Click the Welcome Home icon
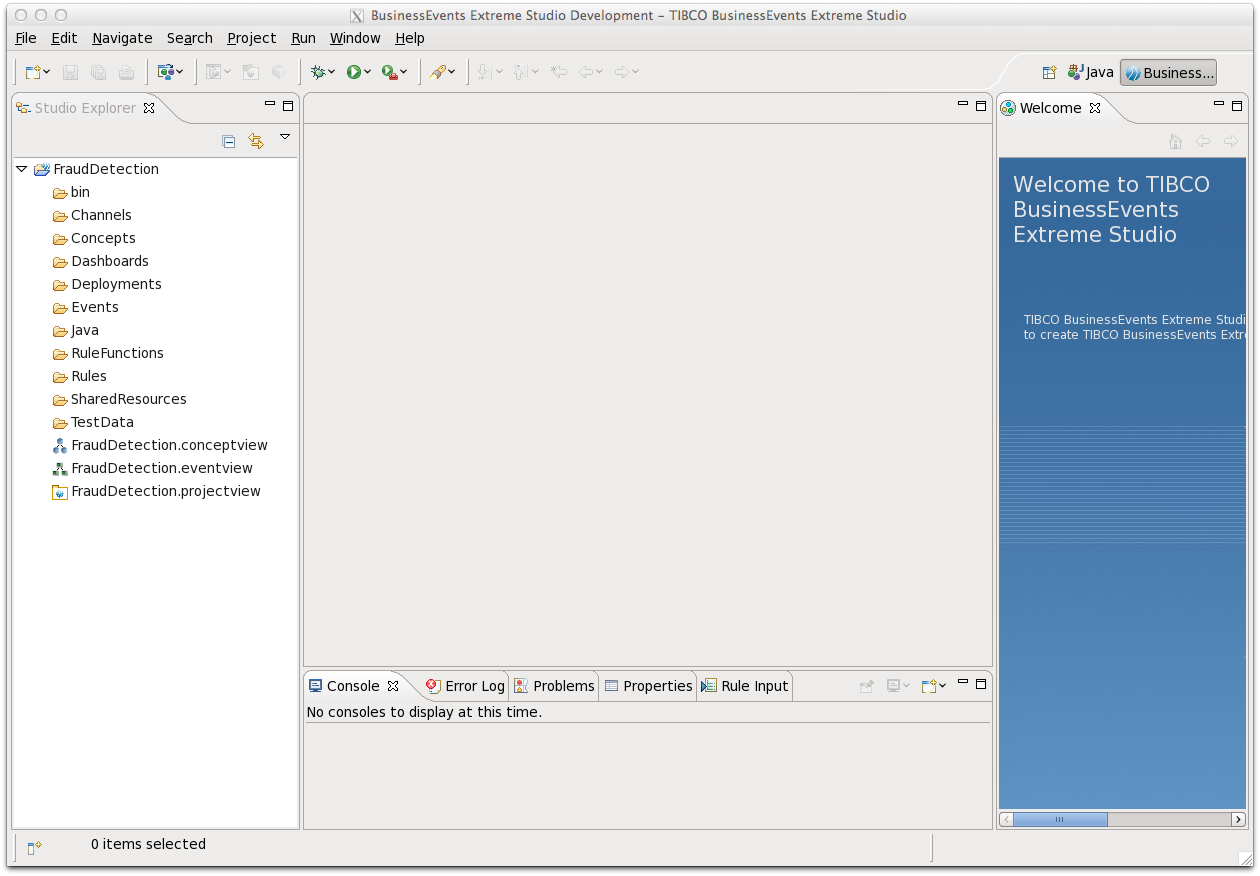Image resolution: width=1260 pixels, height=876 pixels. tap(1176, 141)
